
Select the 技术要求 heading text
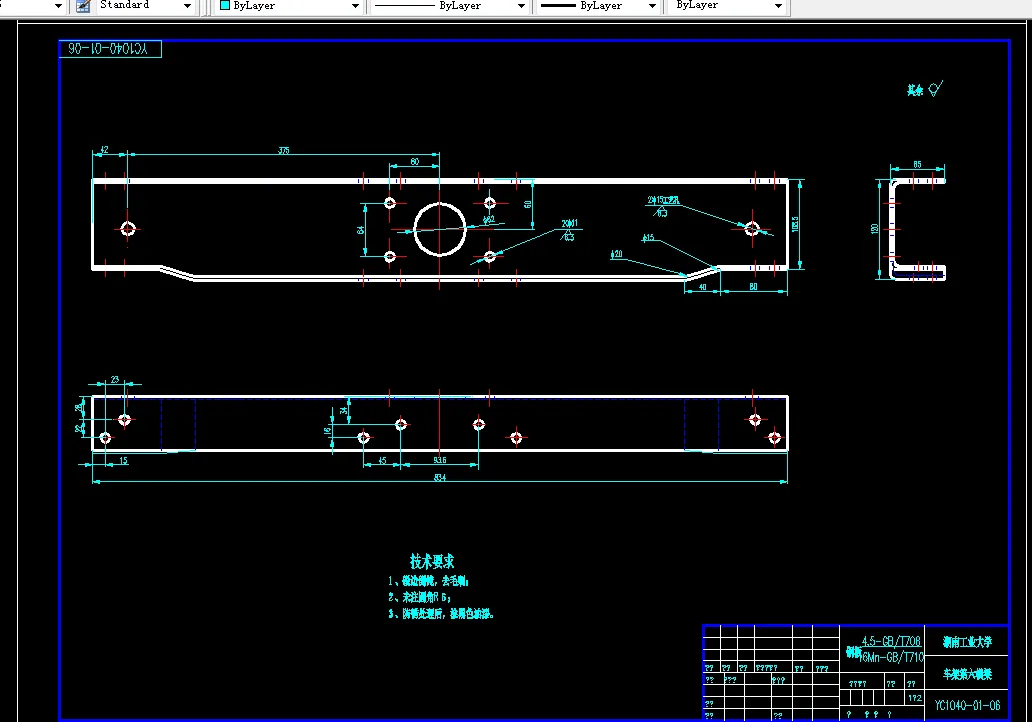[432, 561]
